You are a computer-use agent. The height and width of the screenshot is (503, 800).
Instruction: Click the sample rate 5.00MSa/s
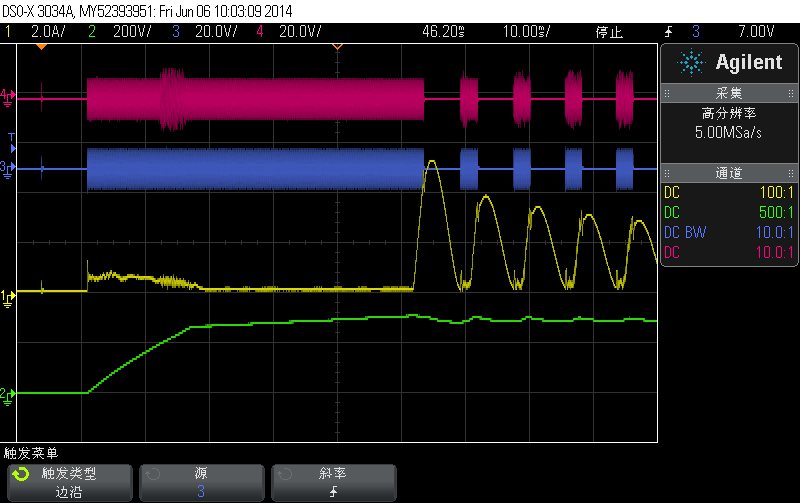pos(728,133)
